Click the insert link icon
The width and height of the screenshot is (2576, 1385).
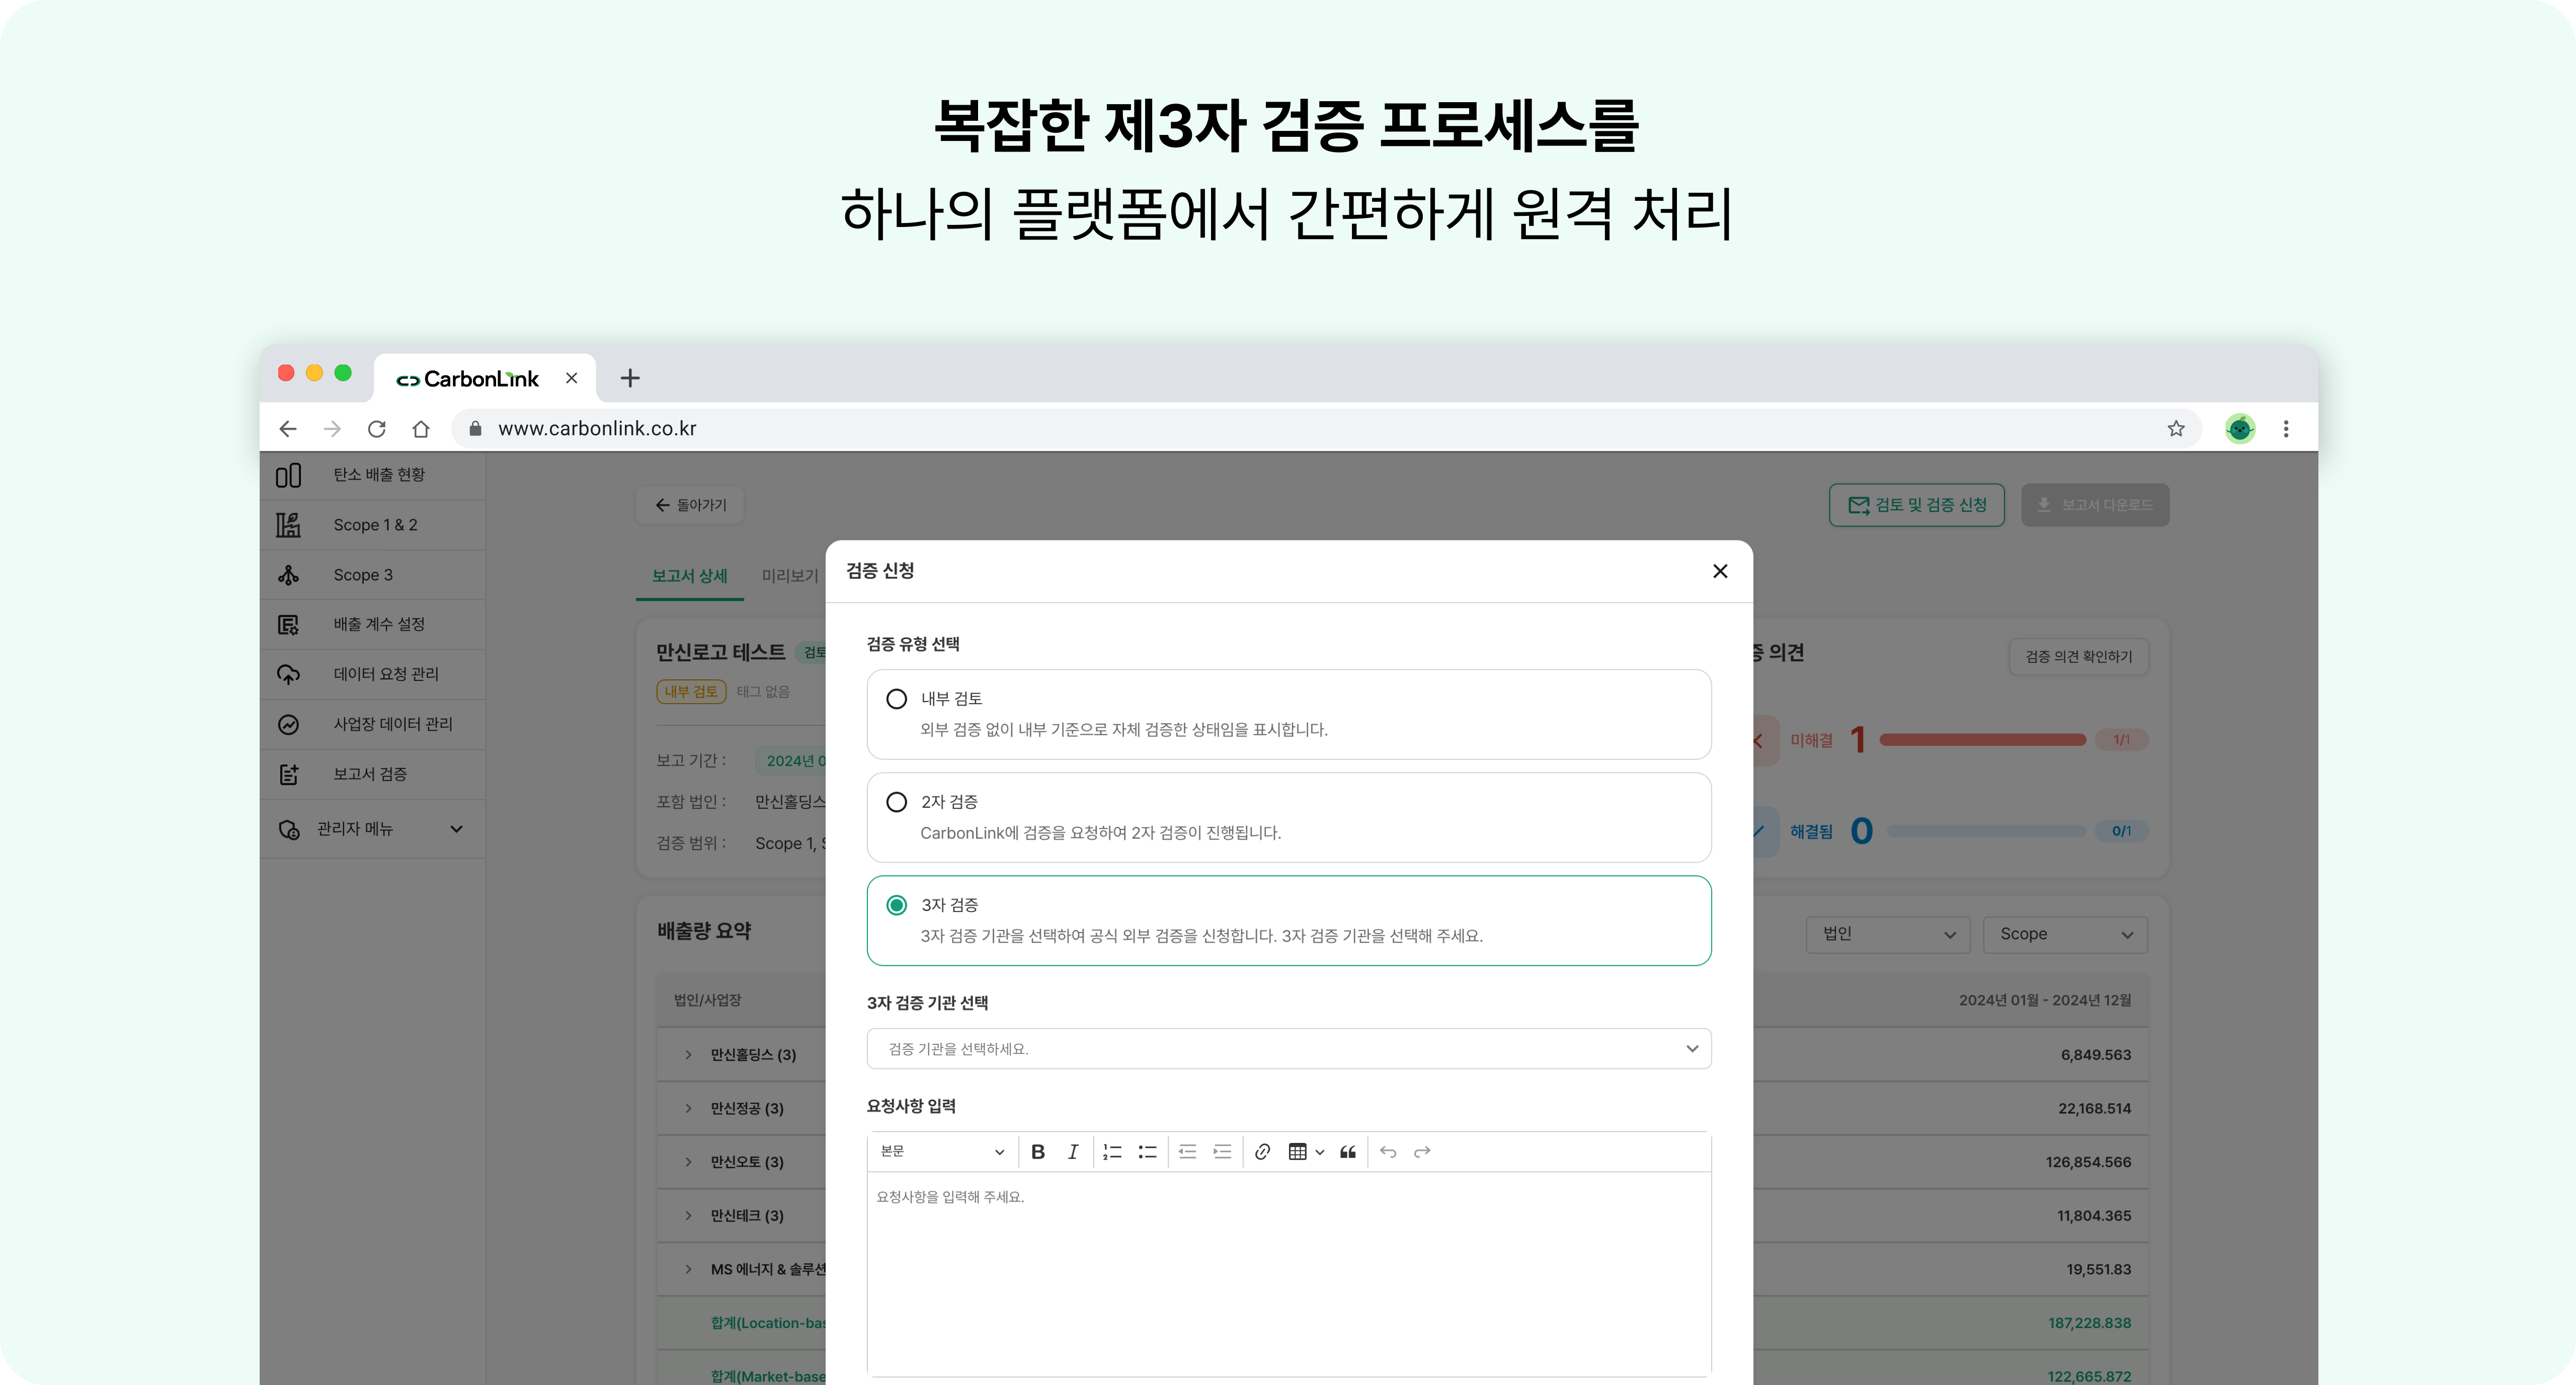coord(1262,1152)
